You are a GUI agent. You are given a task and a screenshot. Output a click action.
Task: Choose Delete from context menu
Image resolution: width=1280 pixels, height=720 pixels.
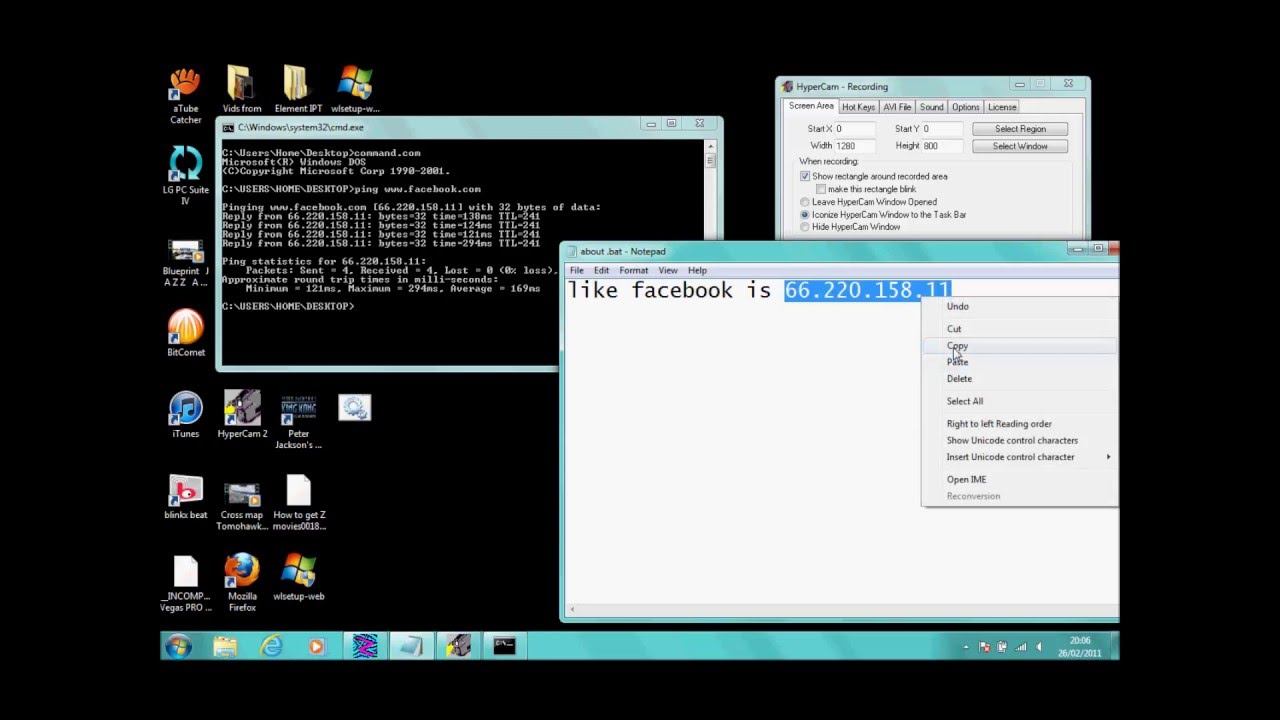(1019, 379)
